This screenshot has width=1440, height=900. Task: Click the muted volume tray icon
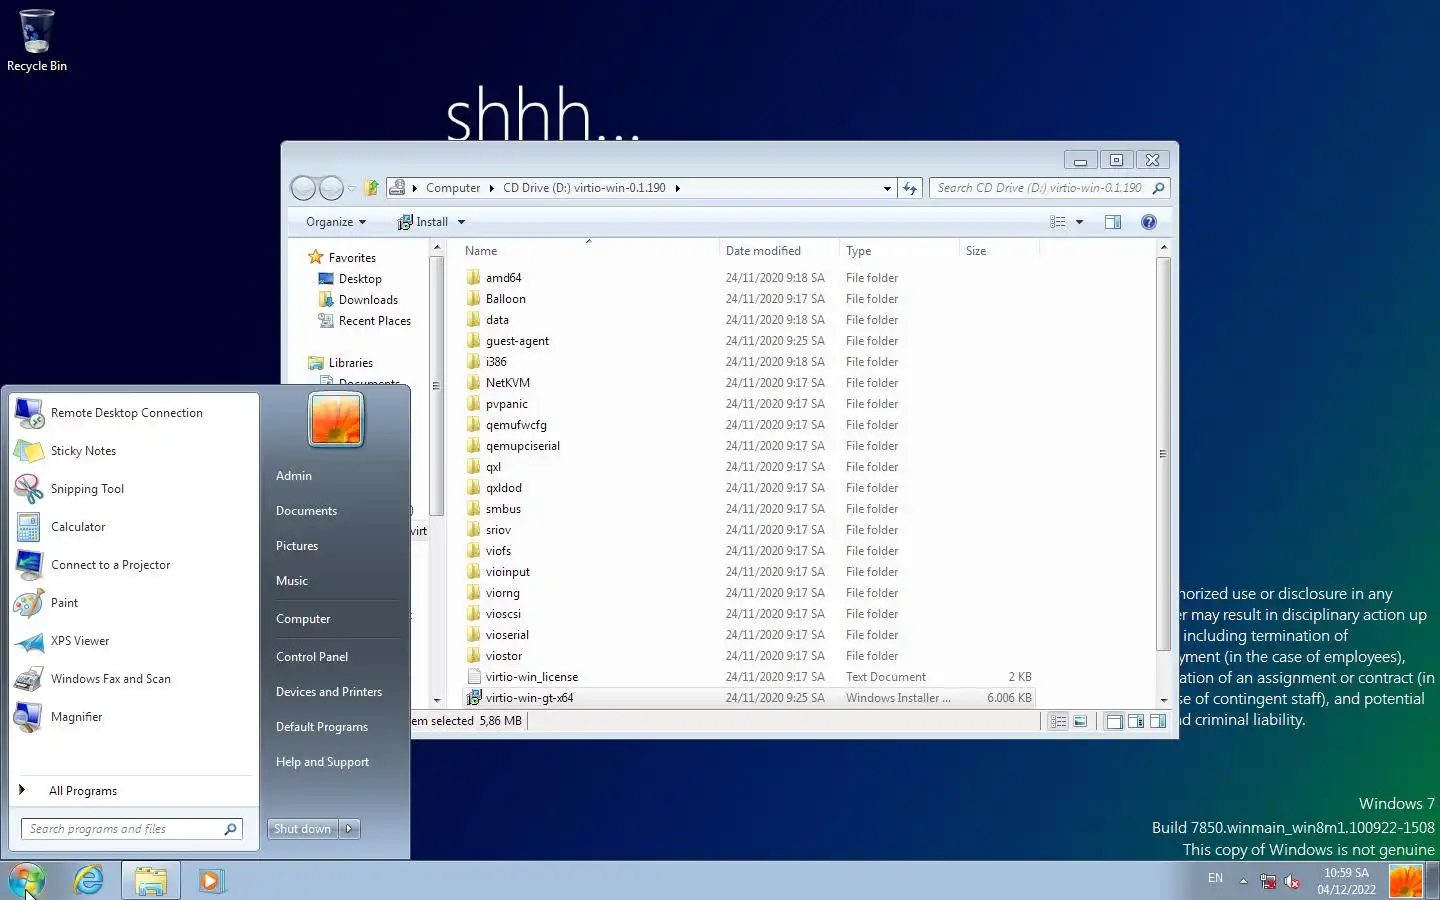point(1292,881)
